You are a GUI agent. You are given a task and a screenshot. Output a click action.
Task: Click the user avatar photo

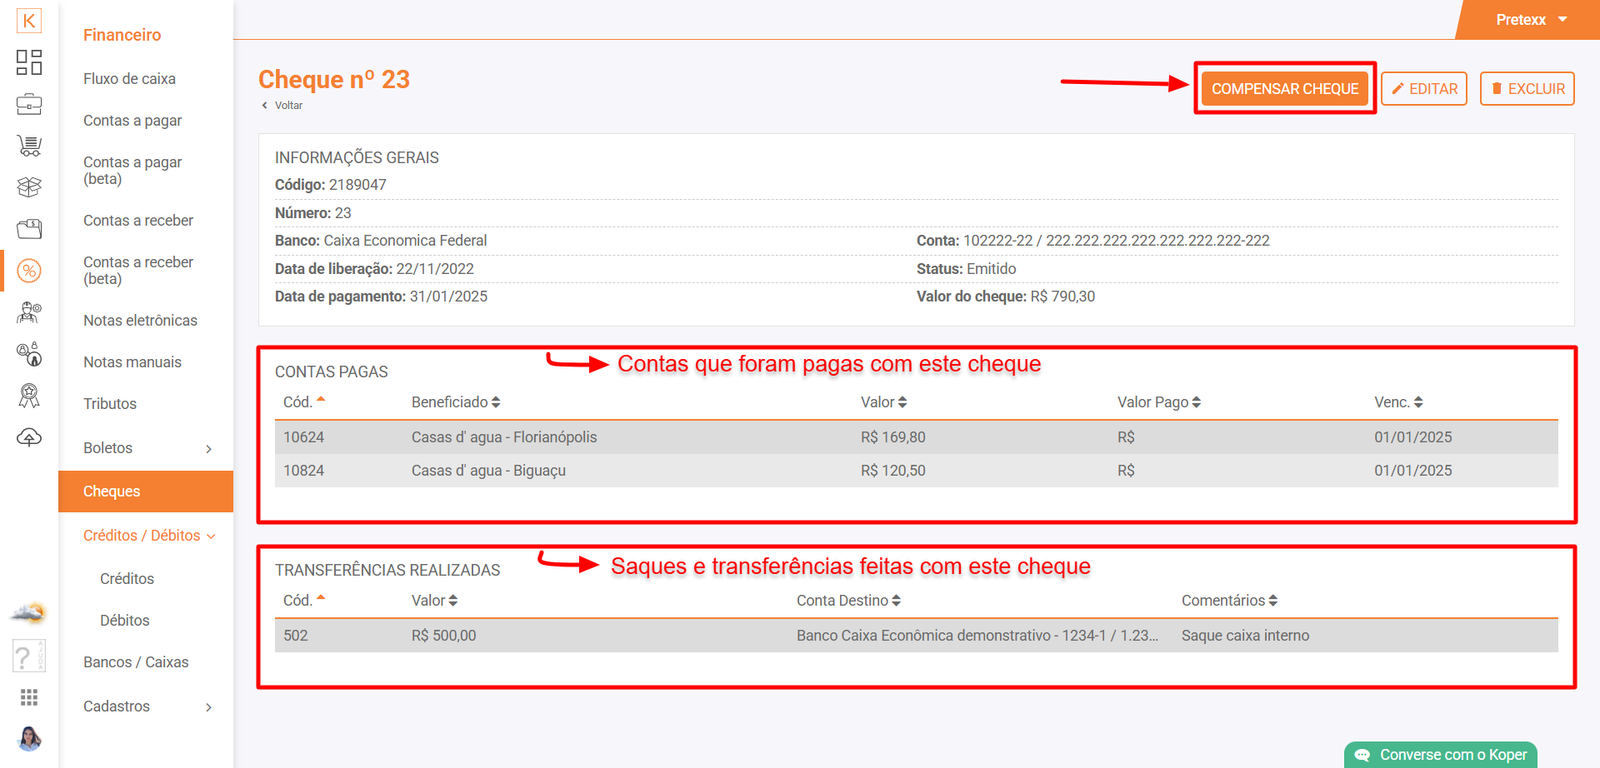click(29, 739)
